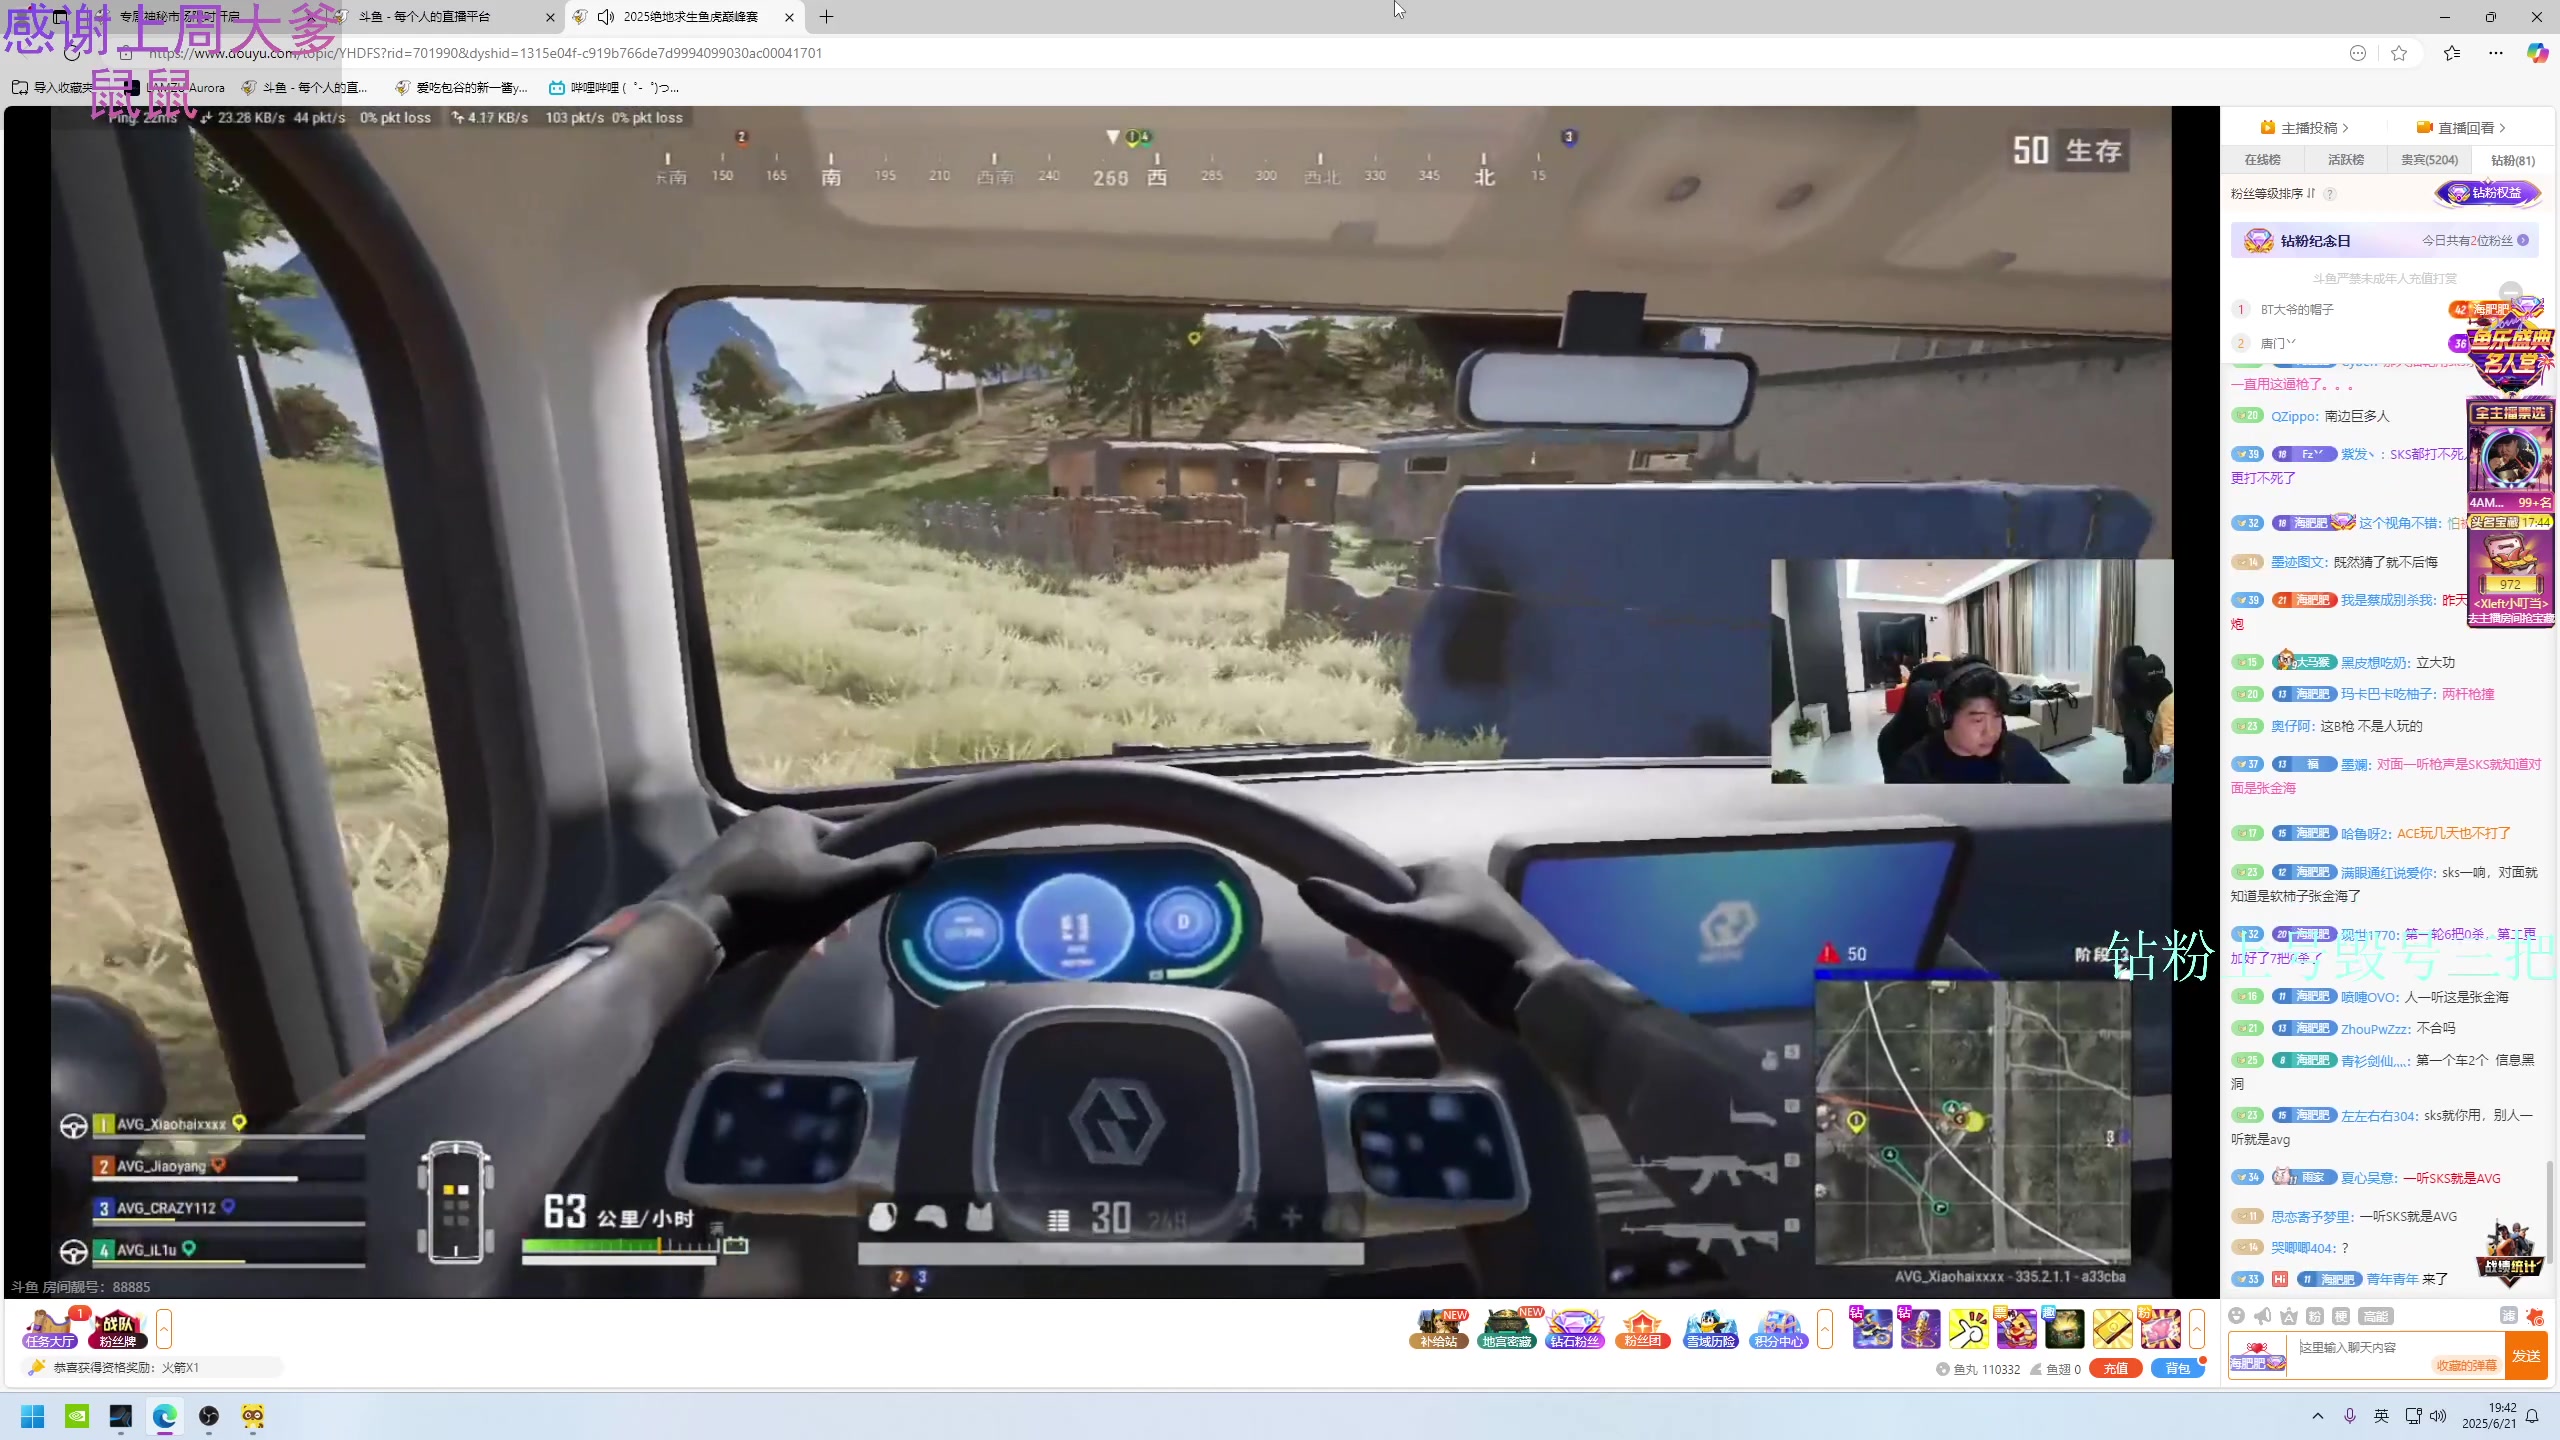Click the question mark help icon by 粉丝等级排序
This screenshot has width=2560, height=1440.
click(x=2330, y=194)
